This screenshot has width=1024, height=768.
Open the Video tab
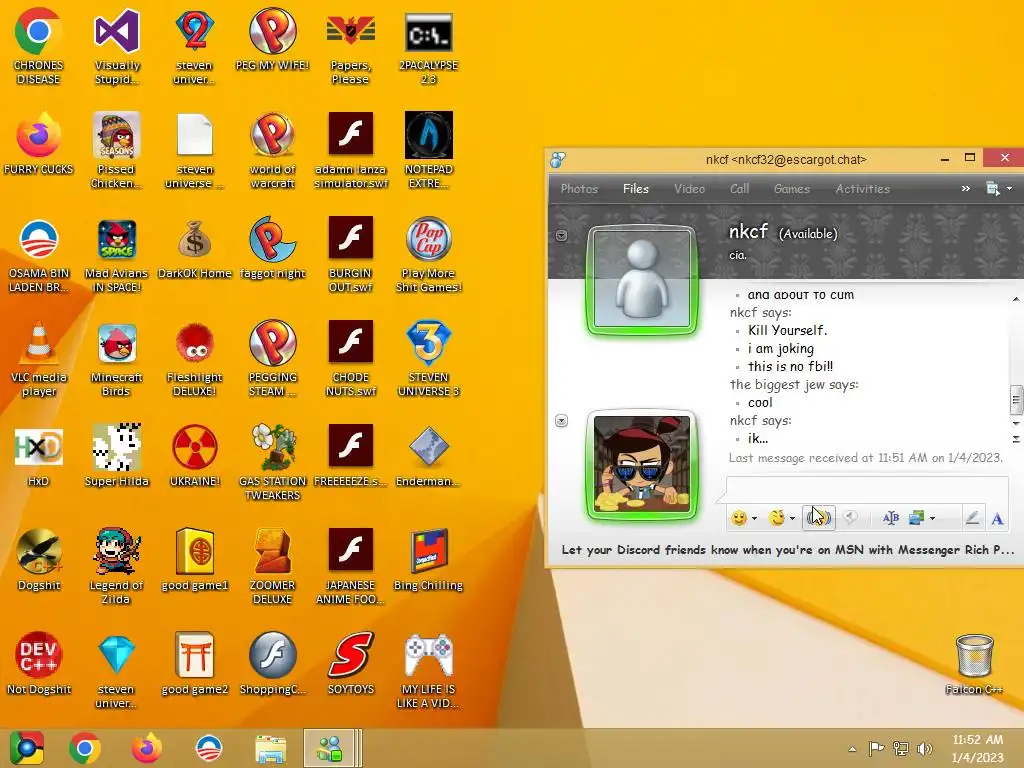pyautogui.click(x=689, y=189)
